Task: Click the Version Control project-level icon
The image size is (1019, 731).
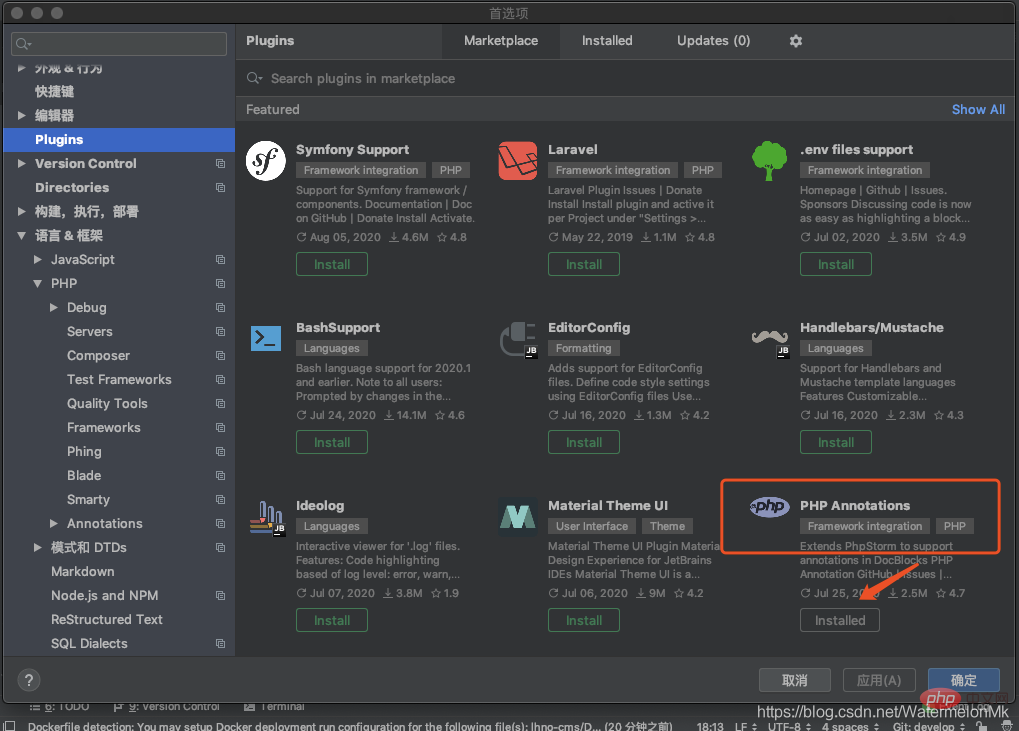Action: [220, 164]
